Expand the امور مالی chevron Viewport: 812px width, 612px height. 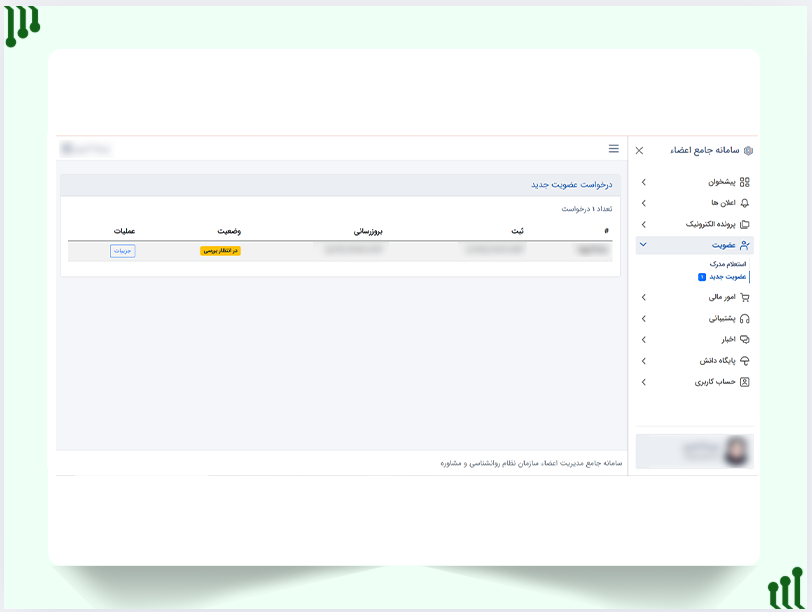pyautogui.click(x=644, y=297)
